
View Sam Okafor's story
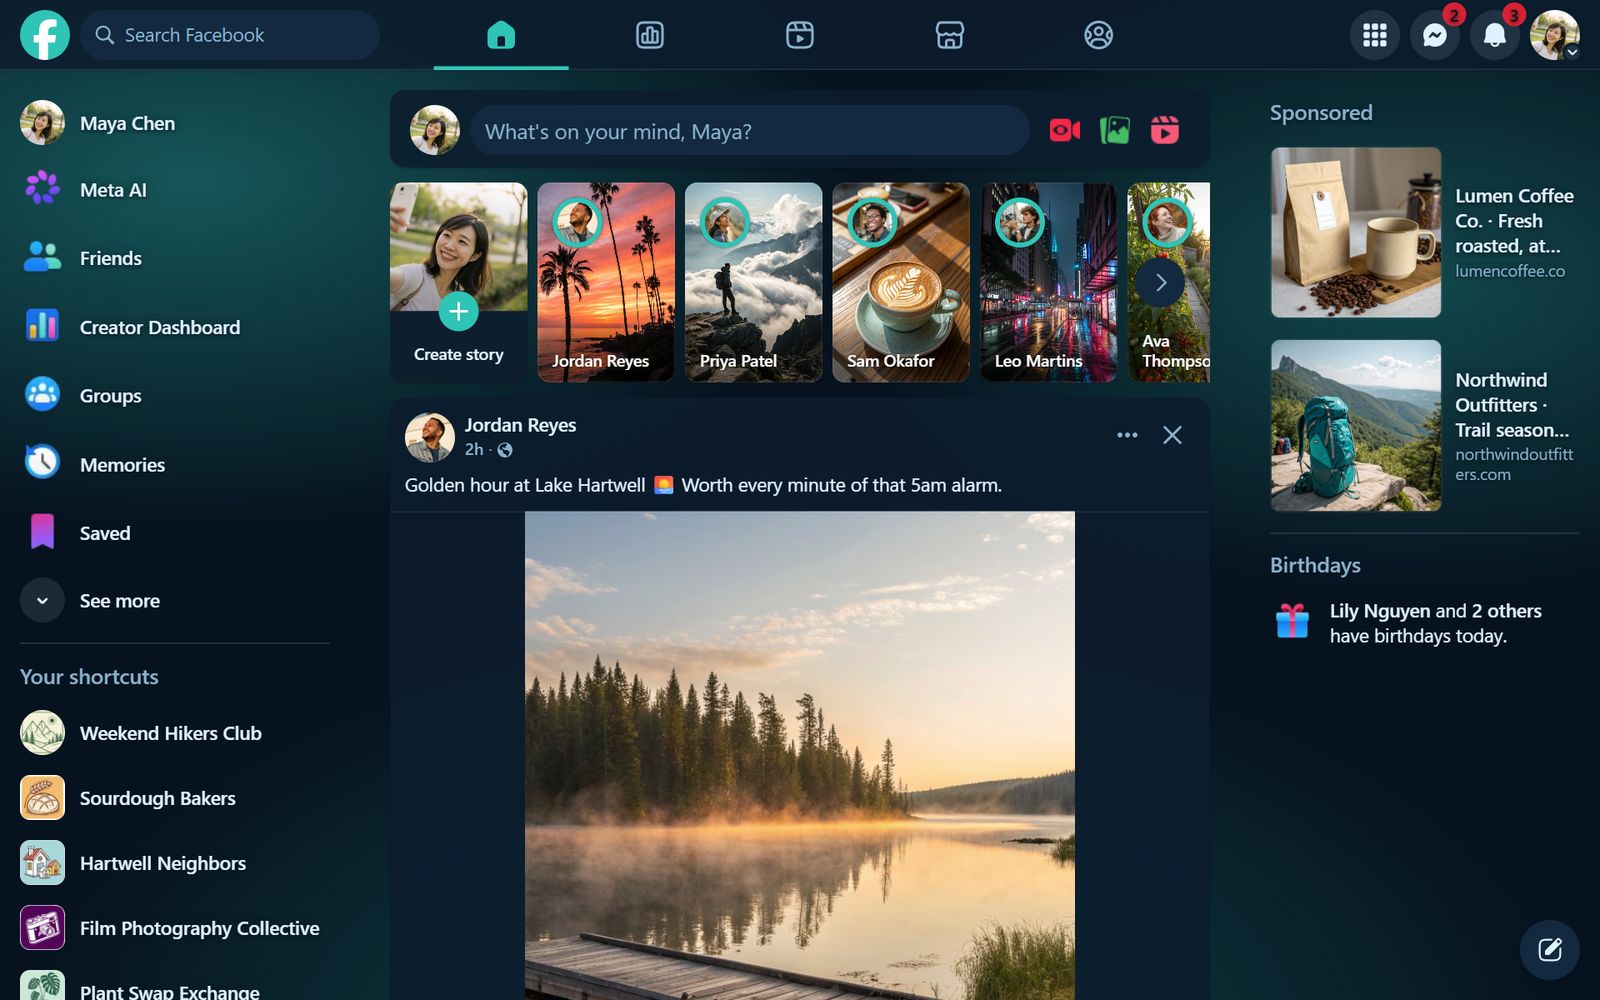(901, 282)
